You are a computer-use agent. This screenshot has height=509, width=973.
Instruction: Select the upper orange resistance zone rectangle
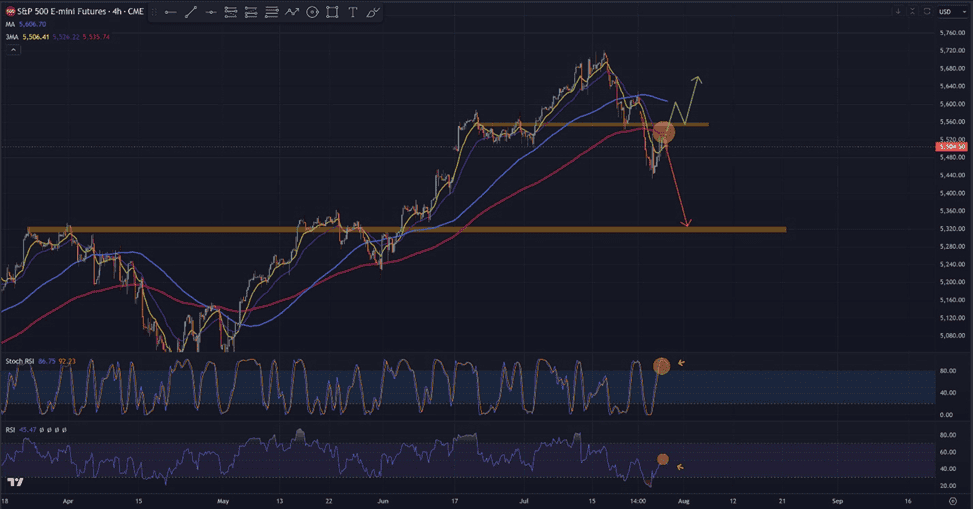(x=593, y=125)
